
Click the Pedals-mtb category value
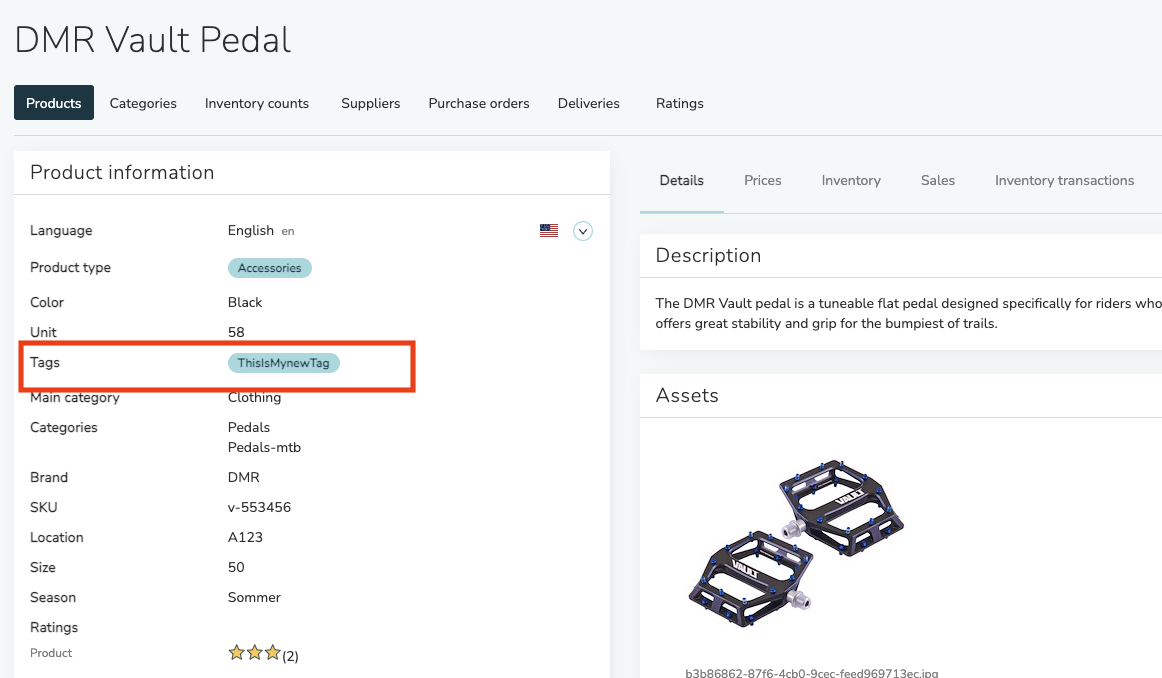pos(265,448)
